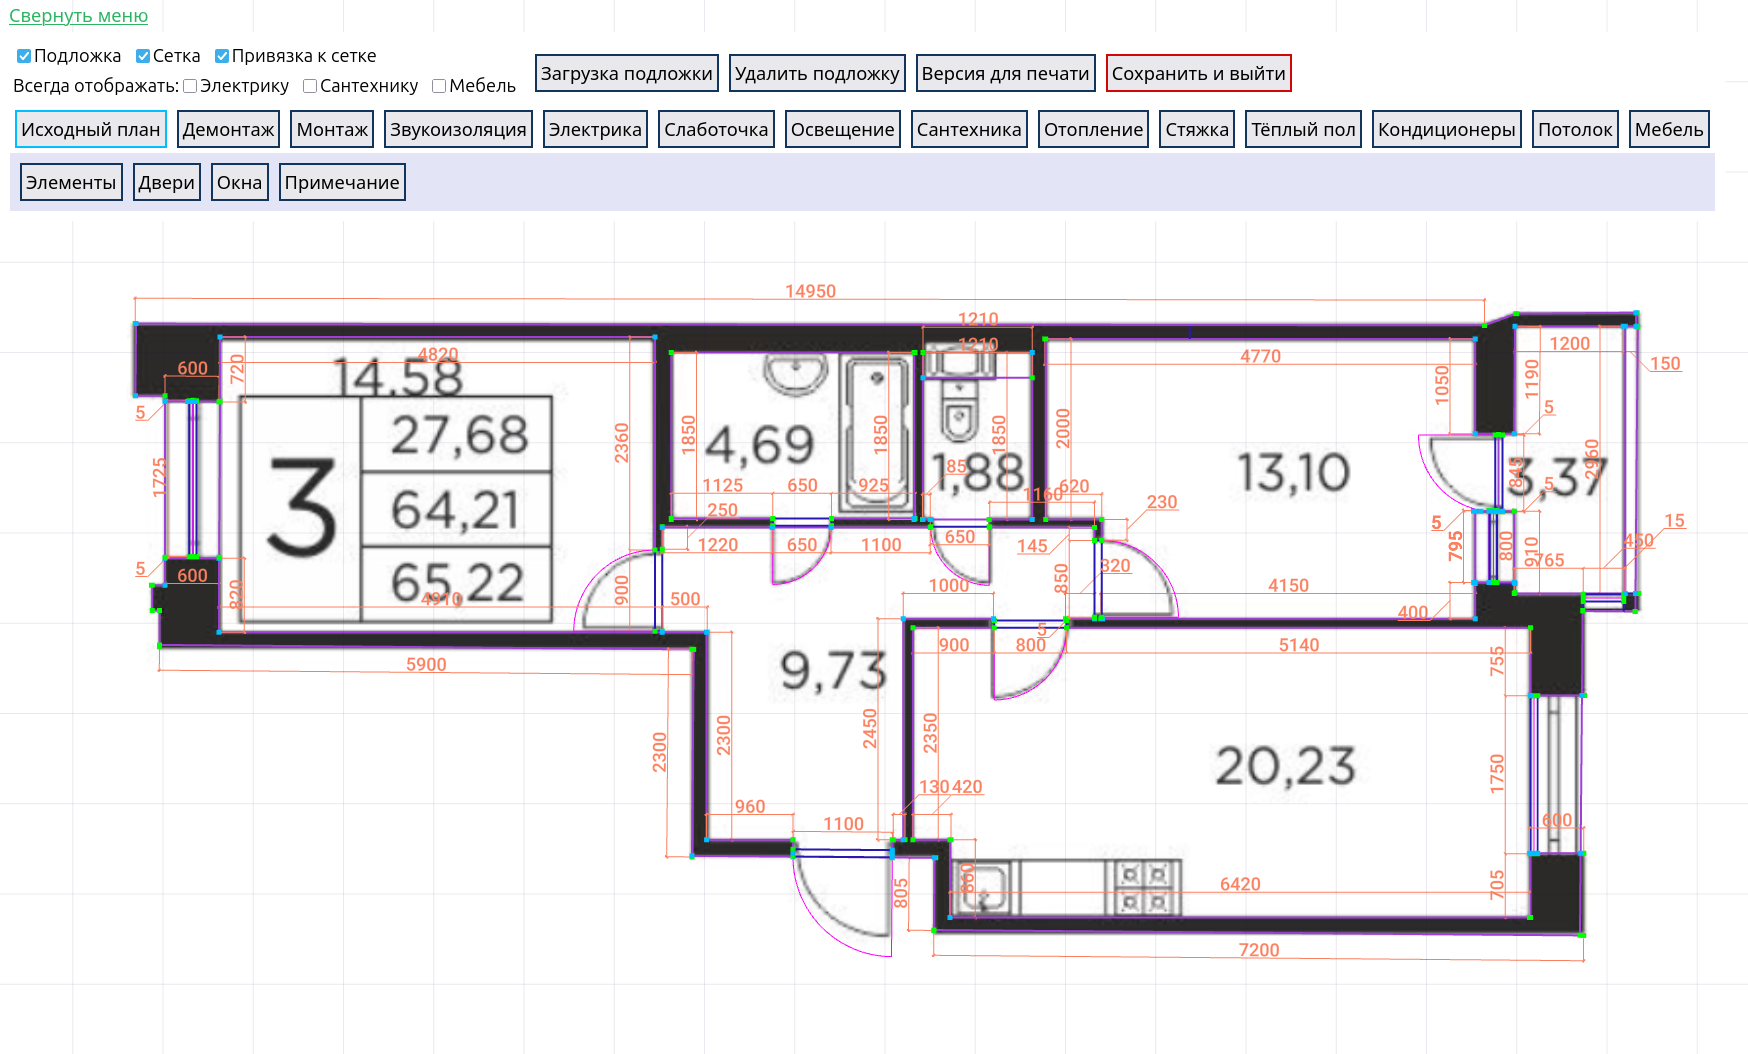
Task: Click the 2360 vertical dimension label
Action: [x=622, y=443]
